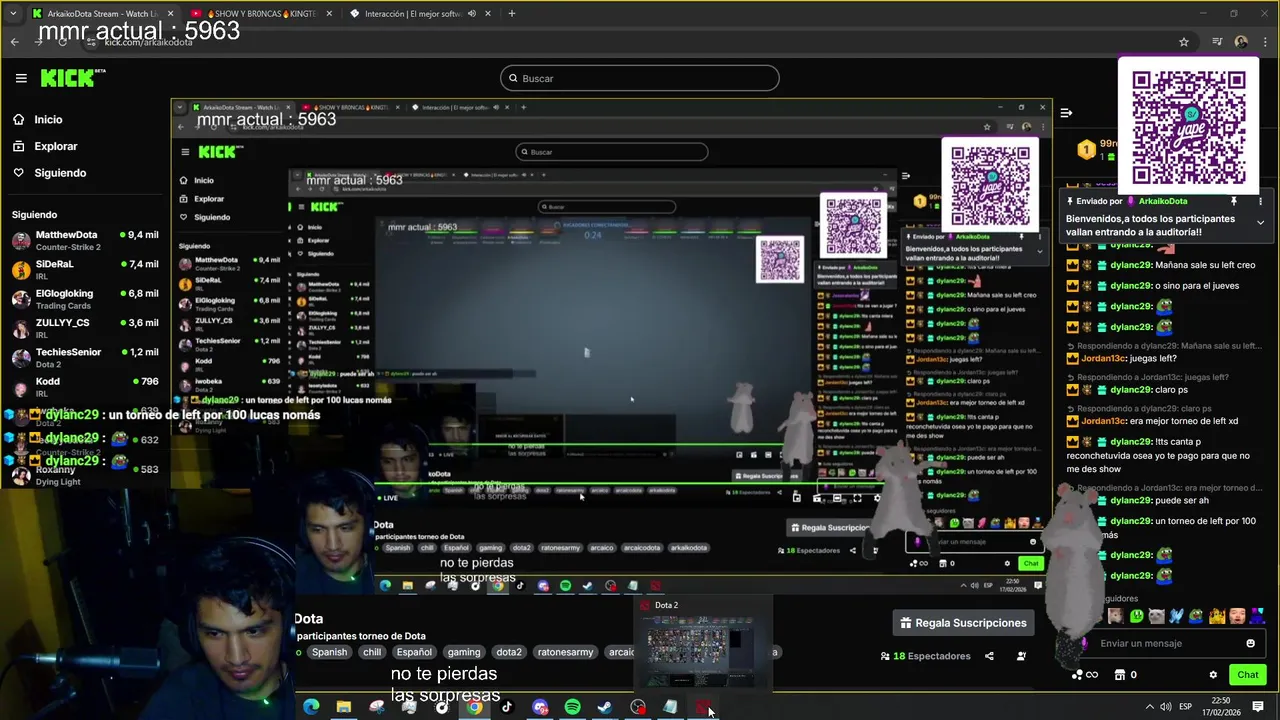The image size is (1280, 720).
Task: Open Spotify from taskbar
Action: point(572,707)
